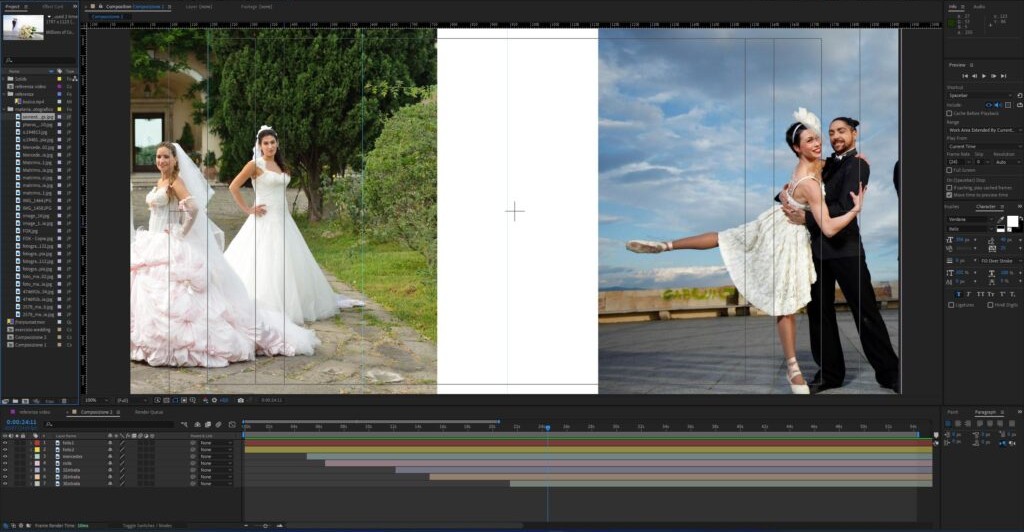This screenshot has height=532, width=1024.
Task: Click the project item preview thumbnail
Action: coord(24,27)
